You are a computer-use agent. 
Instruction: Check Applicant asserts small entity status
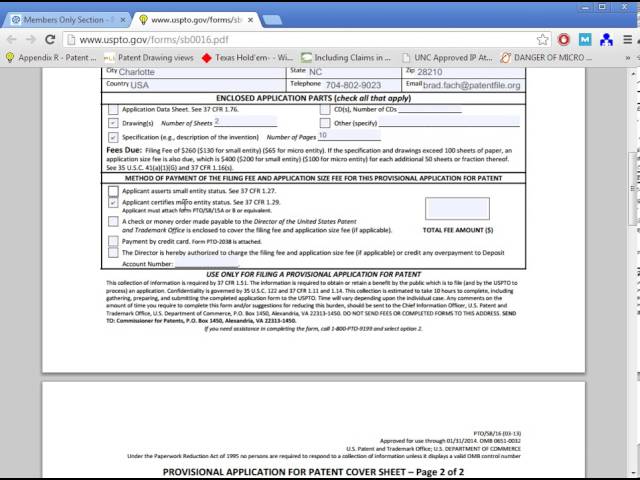[113, 191]
